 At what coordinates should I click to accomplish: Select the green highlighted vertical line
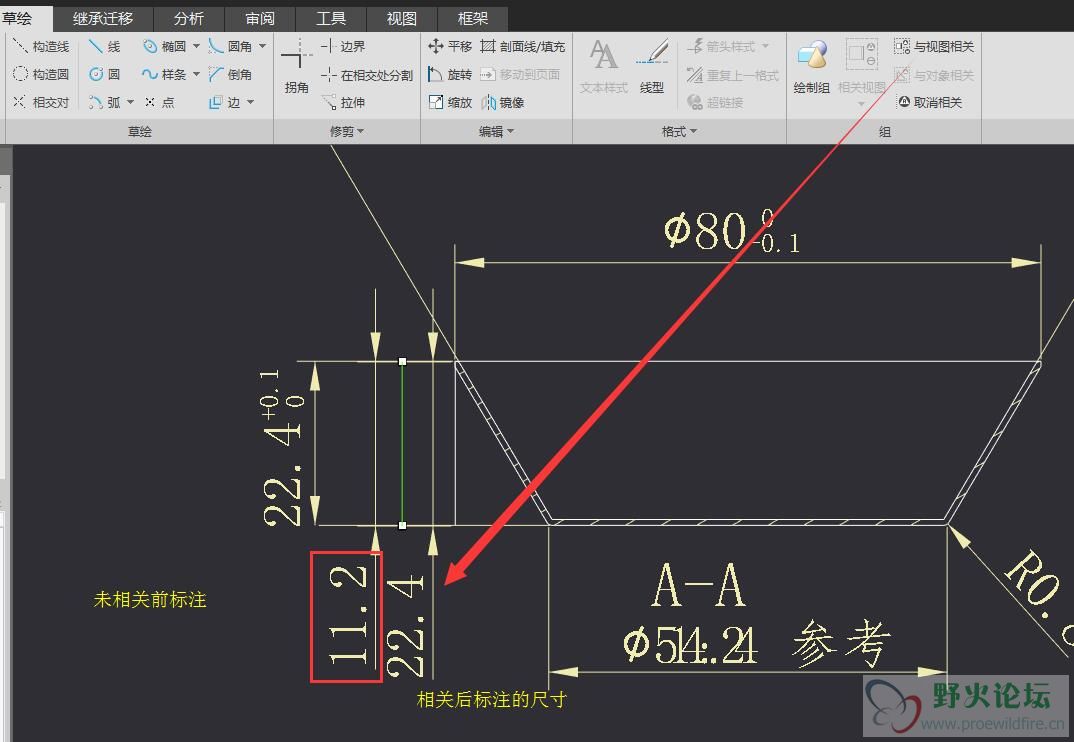point(402,443)
